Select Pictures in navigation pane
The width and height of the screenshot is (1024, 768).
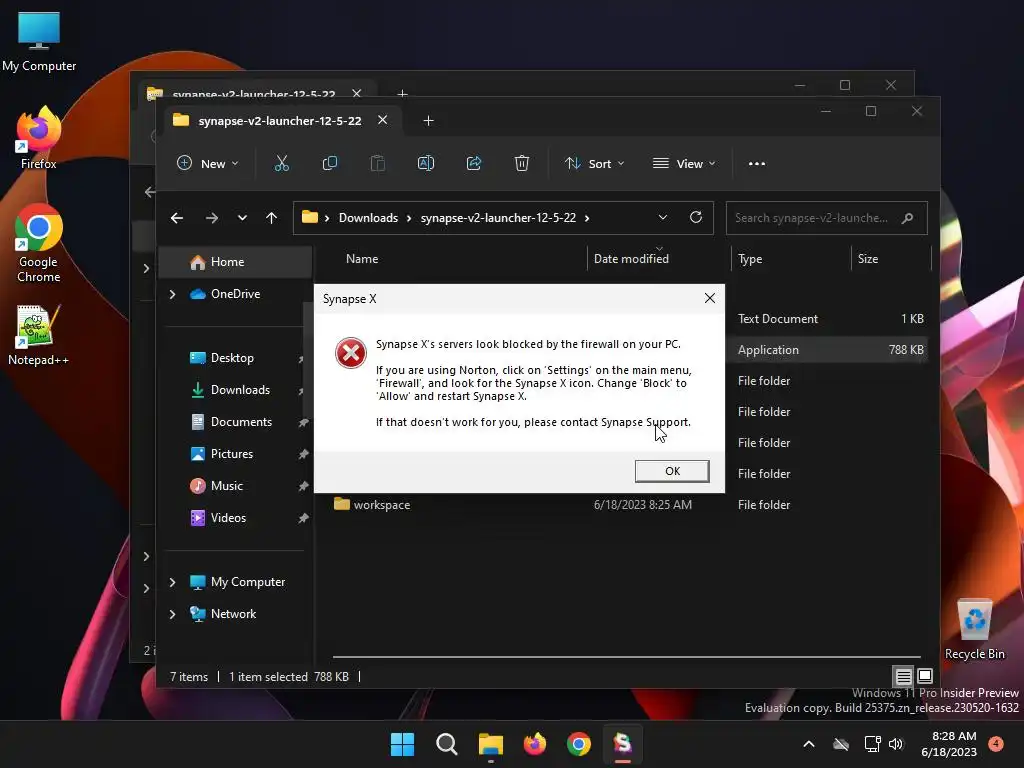coord(235,454)
